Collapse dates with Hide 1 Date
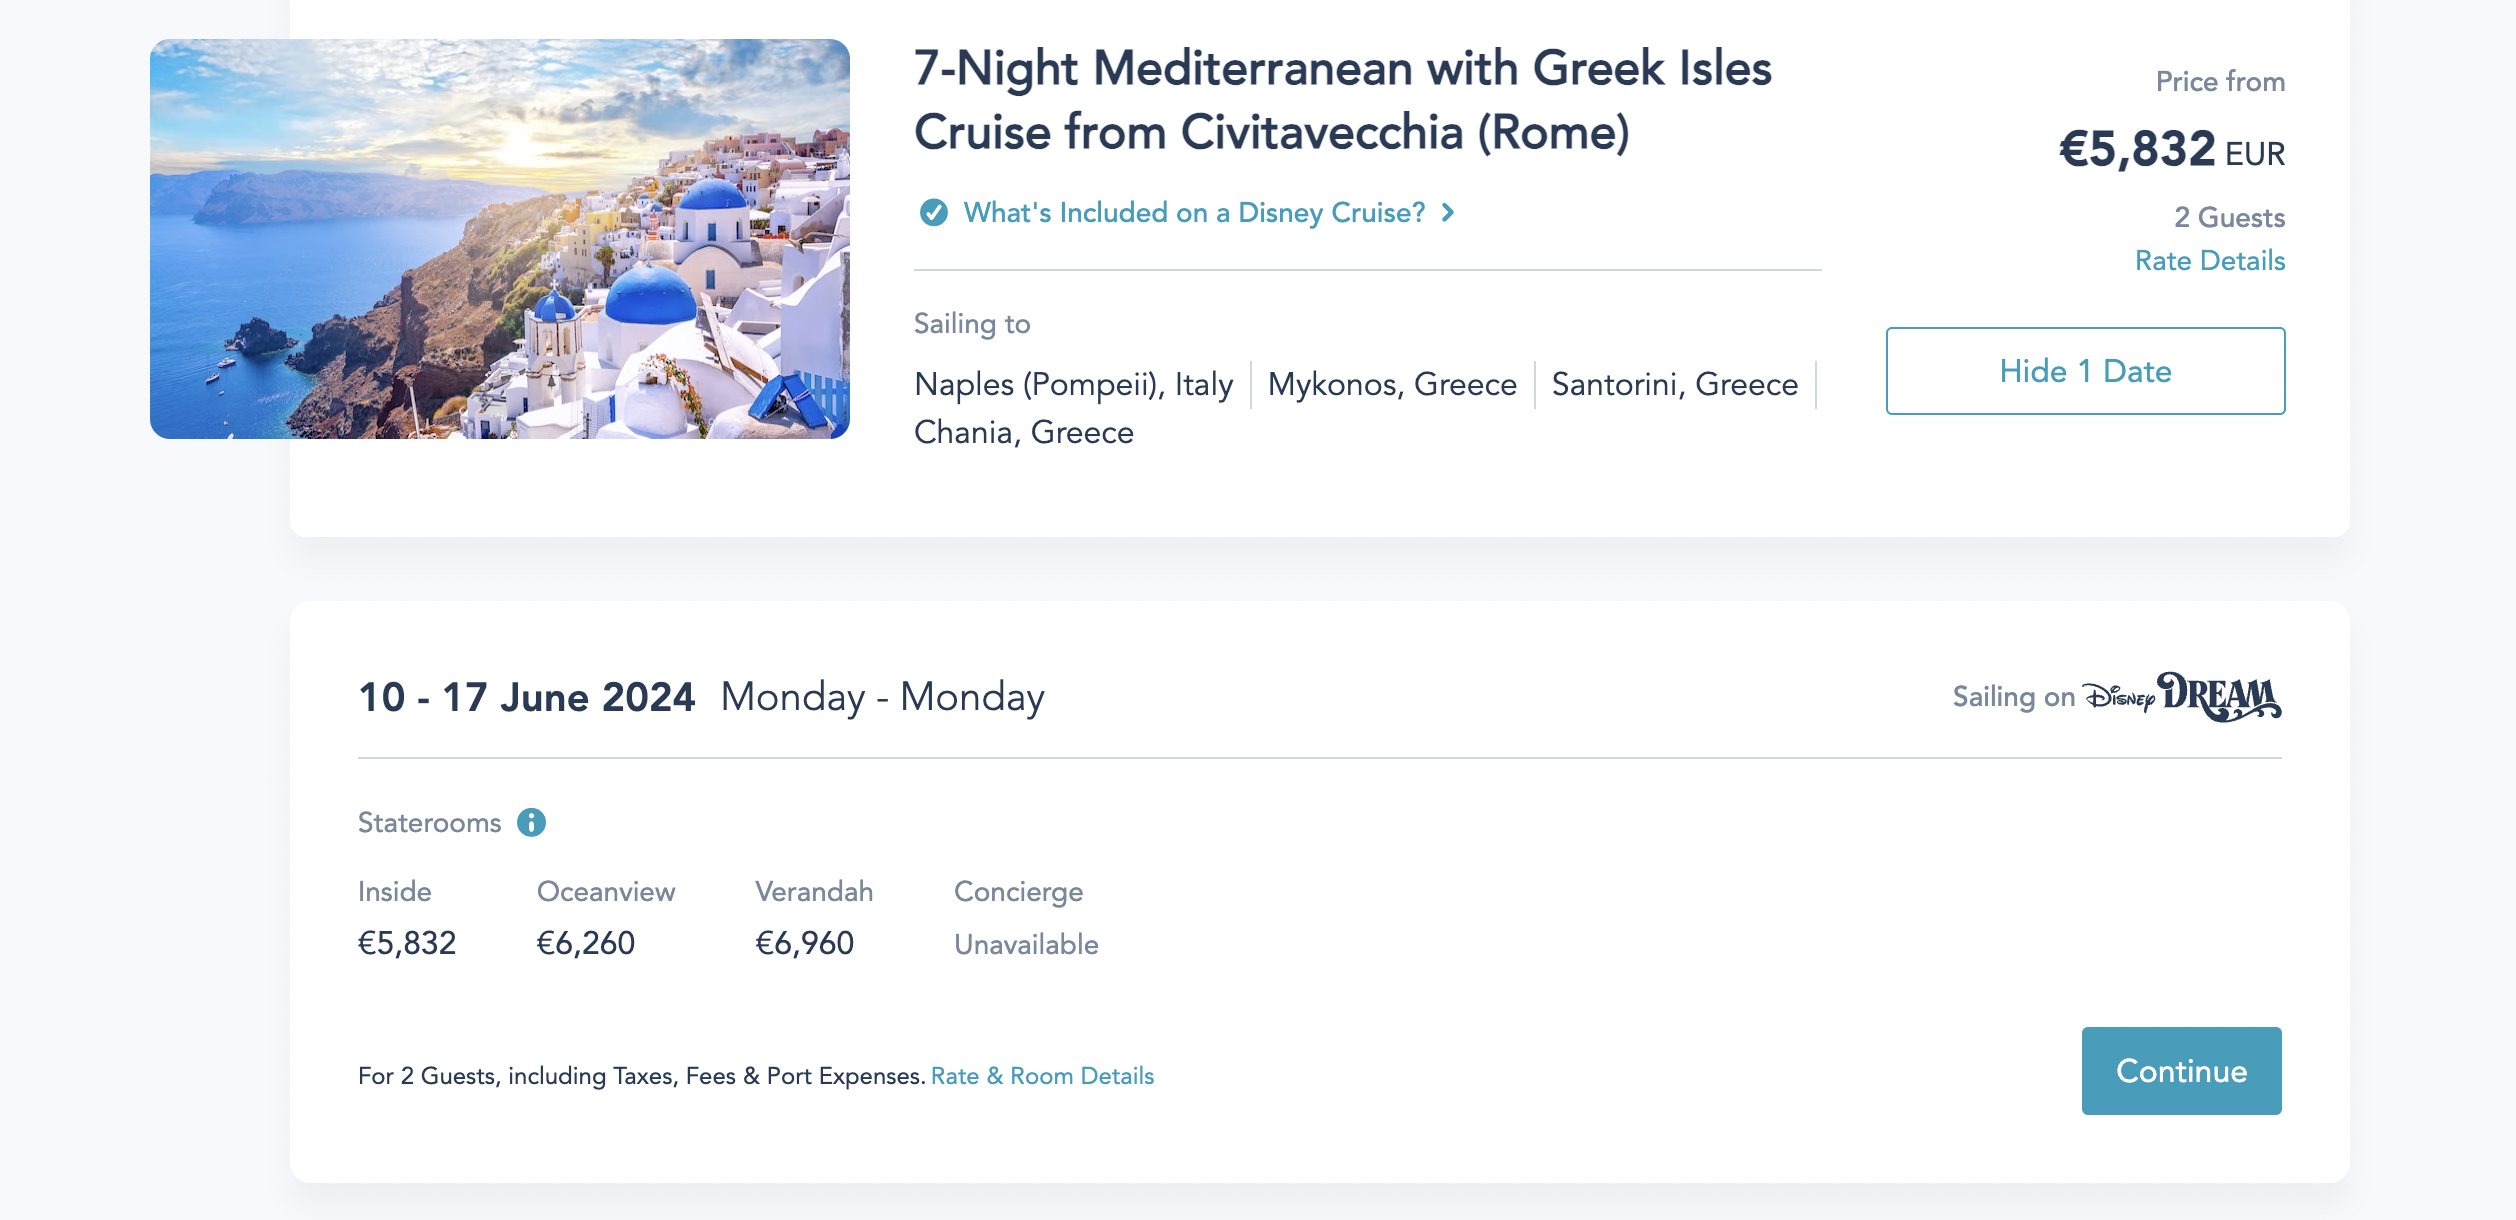The width and height of the screenshot is (2516, 1220). 2085,371
